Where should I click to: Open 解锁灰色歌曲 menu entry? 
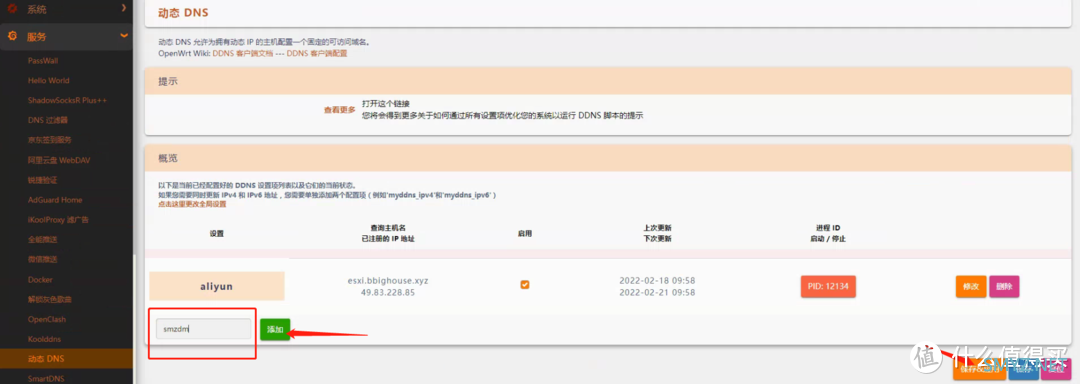click(50, 299)
